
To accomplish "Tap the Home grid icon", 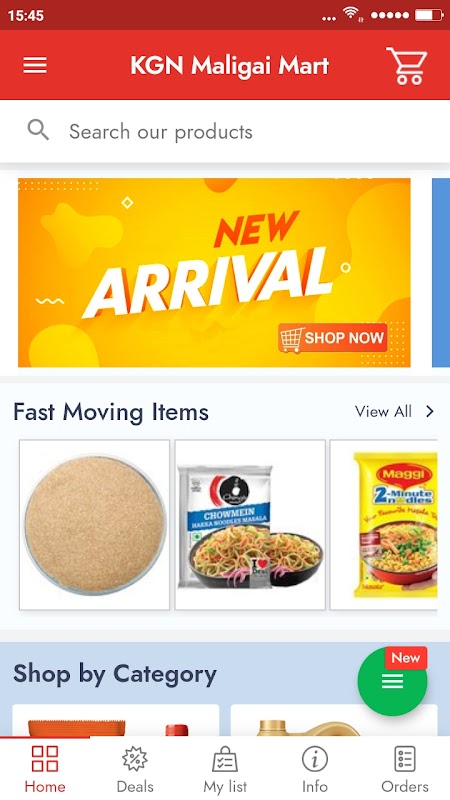I will click(x=45, y=759).
